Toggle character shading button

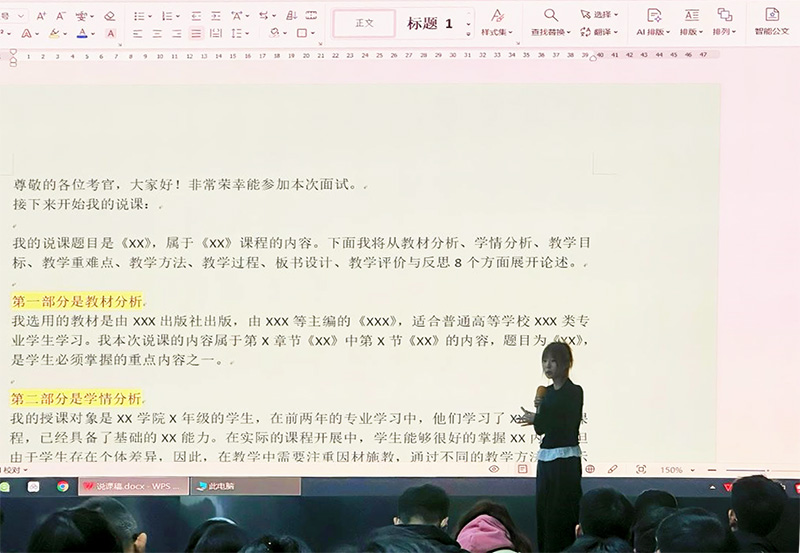coord(110,34)
